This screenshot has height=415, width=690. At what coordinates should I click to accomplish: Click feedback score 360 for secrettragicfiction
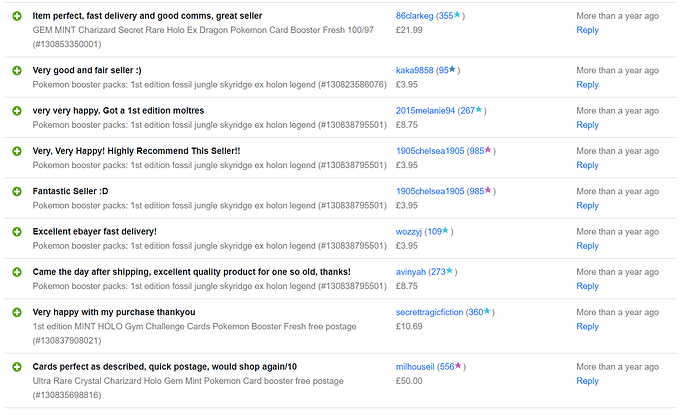[476, 312]
